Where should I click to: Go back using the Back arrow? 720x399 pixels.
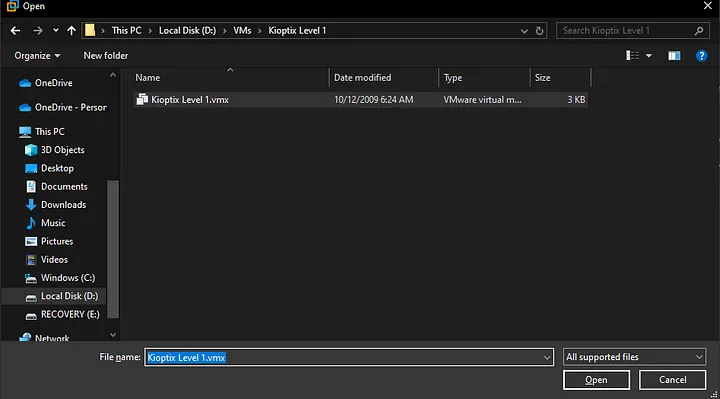15,31
